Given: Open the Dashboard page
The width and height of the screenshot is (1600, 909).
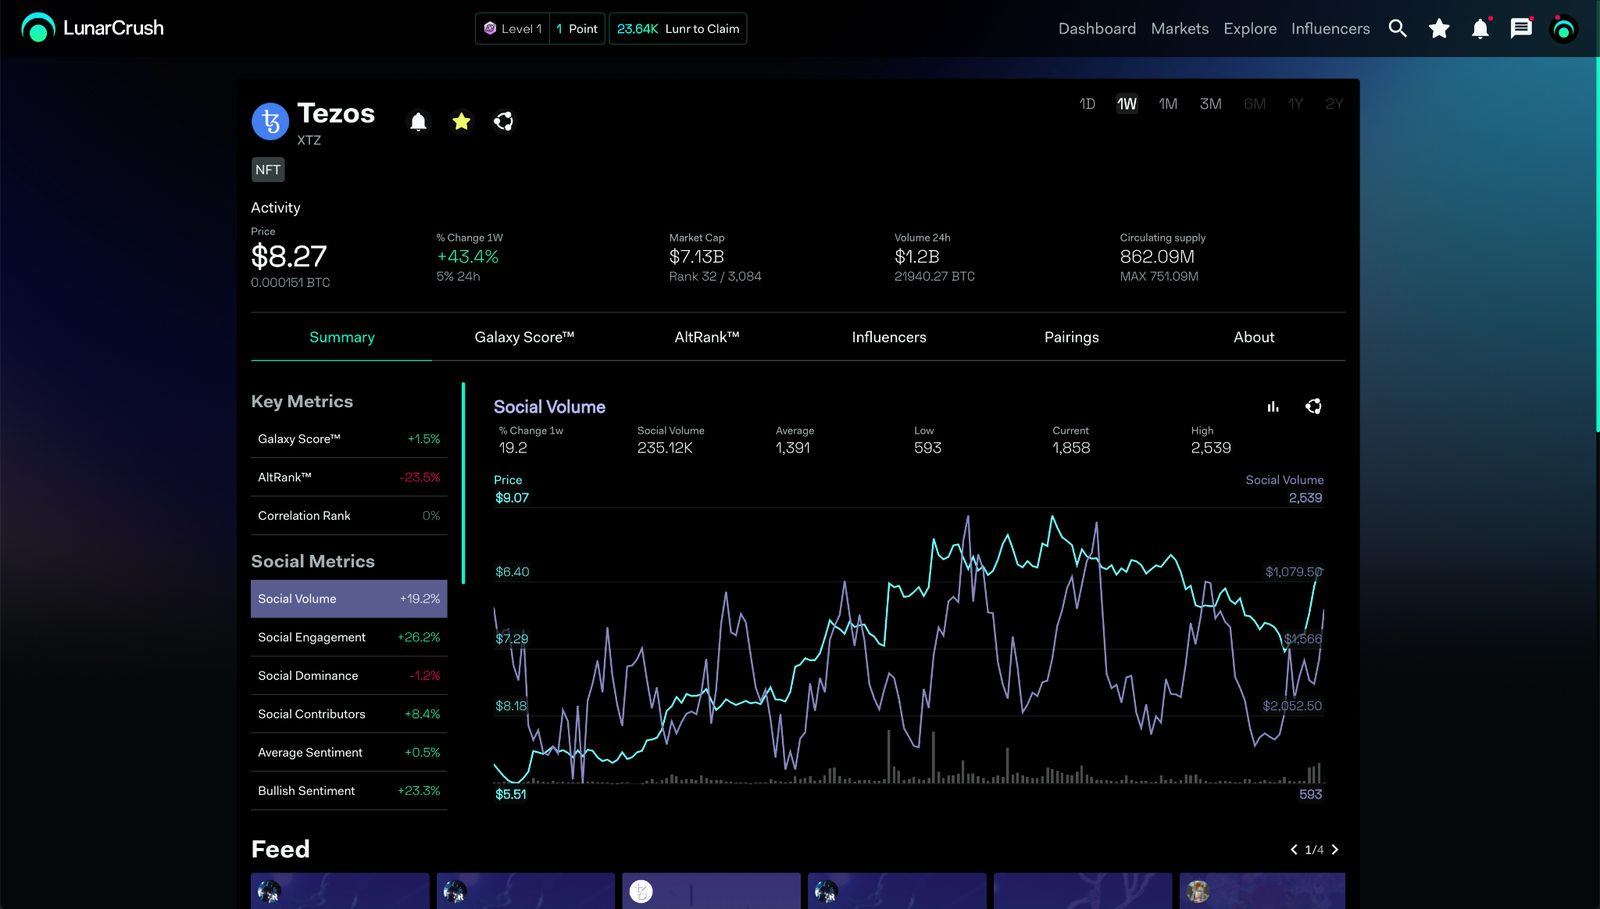Looking at the screenshot, I should (1097, 29).
